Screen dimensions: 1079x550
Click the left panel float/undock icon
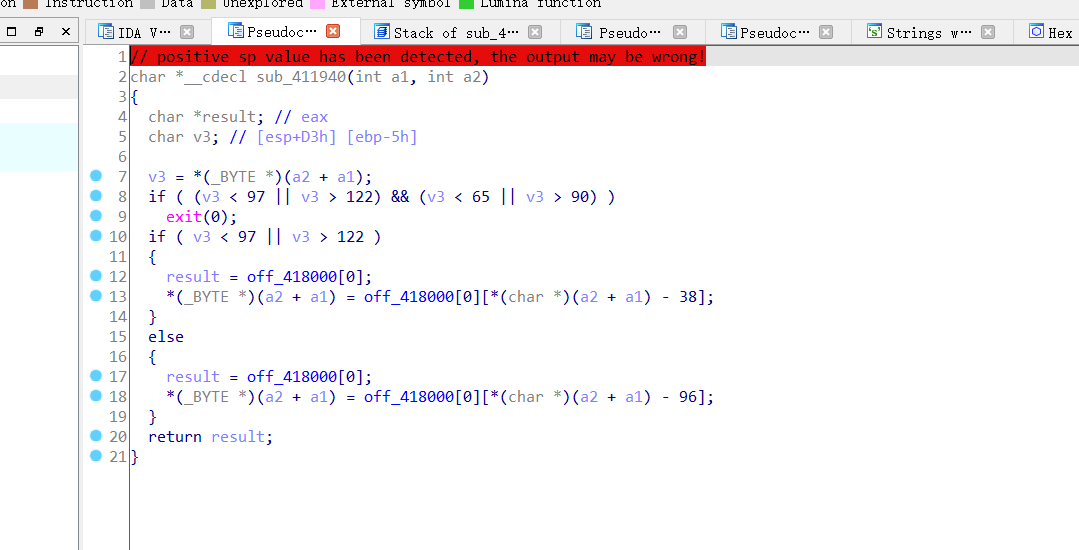[39, 32]
